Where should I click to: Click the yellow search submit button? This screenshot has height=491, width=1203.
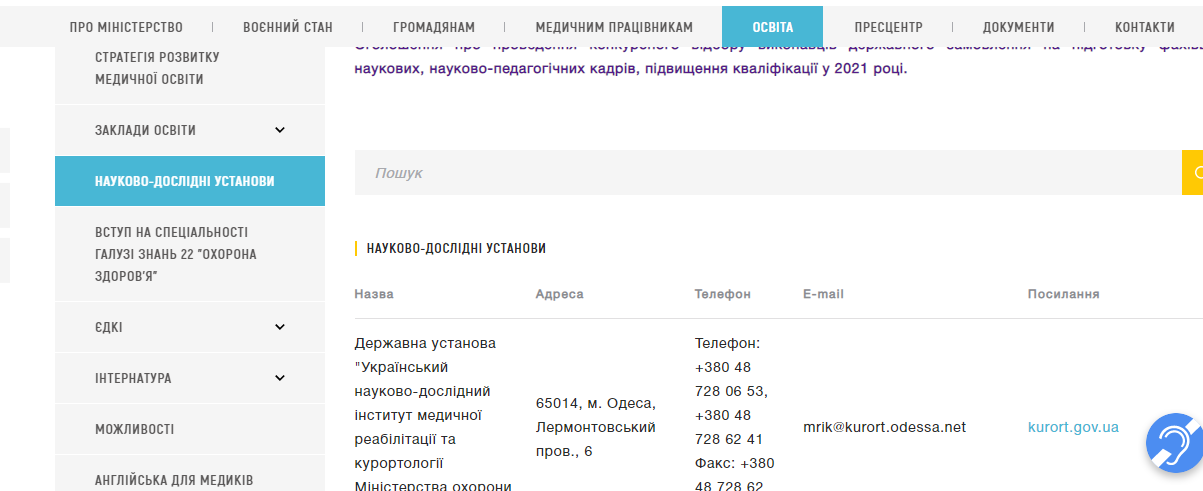1192,173
